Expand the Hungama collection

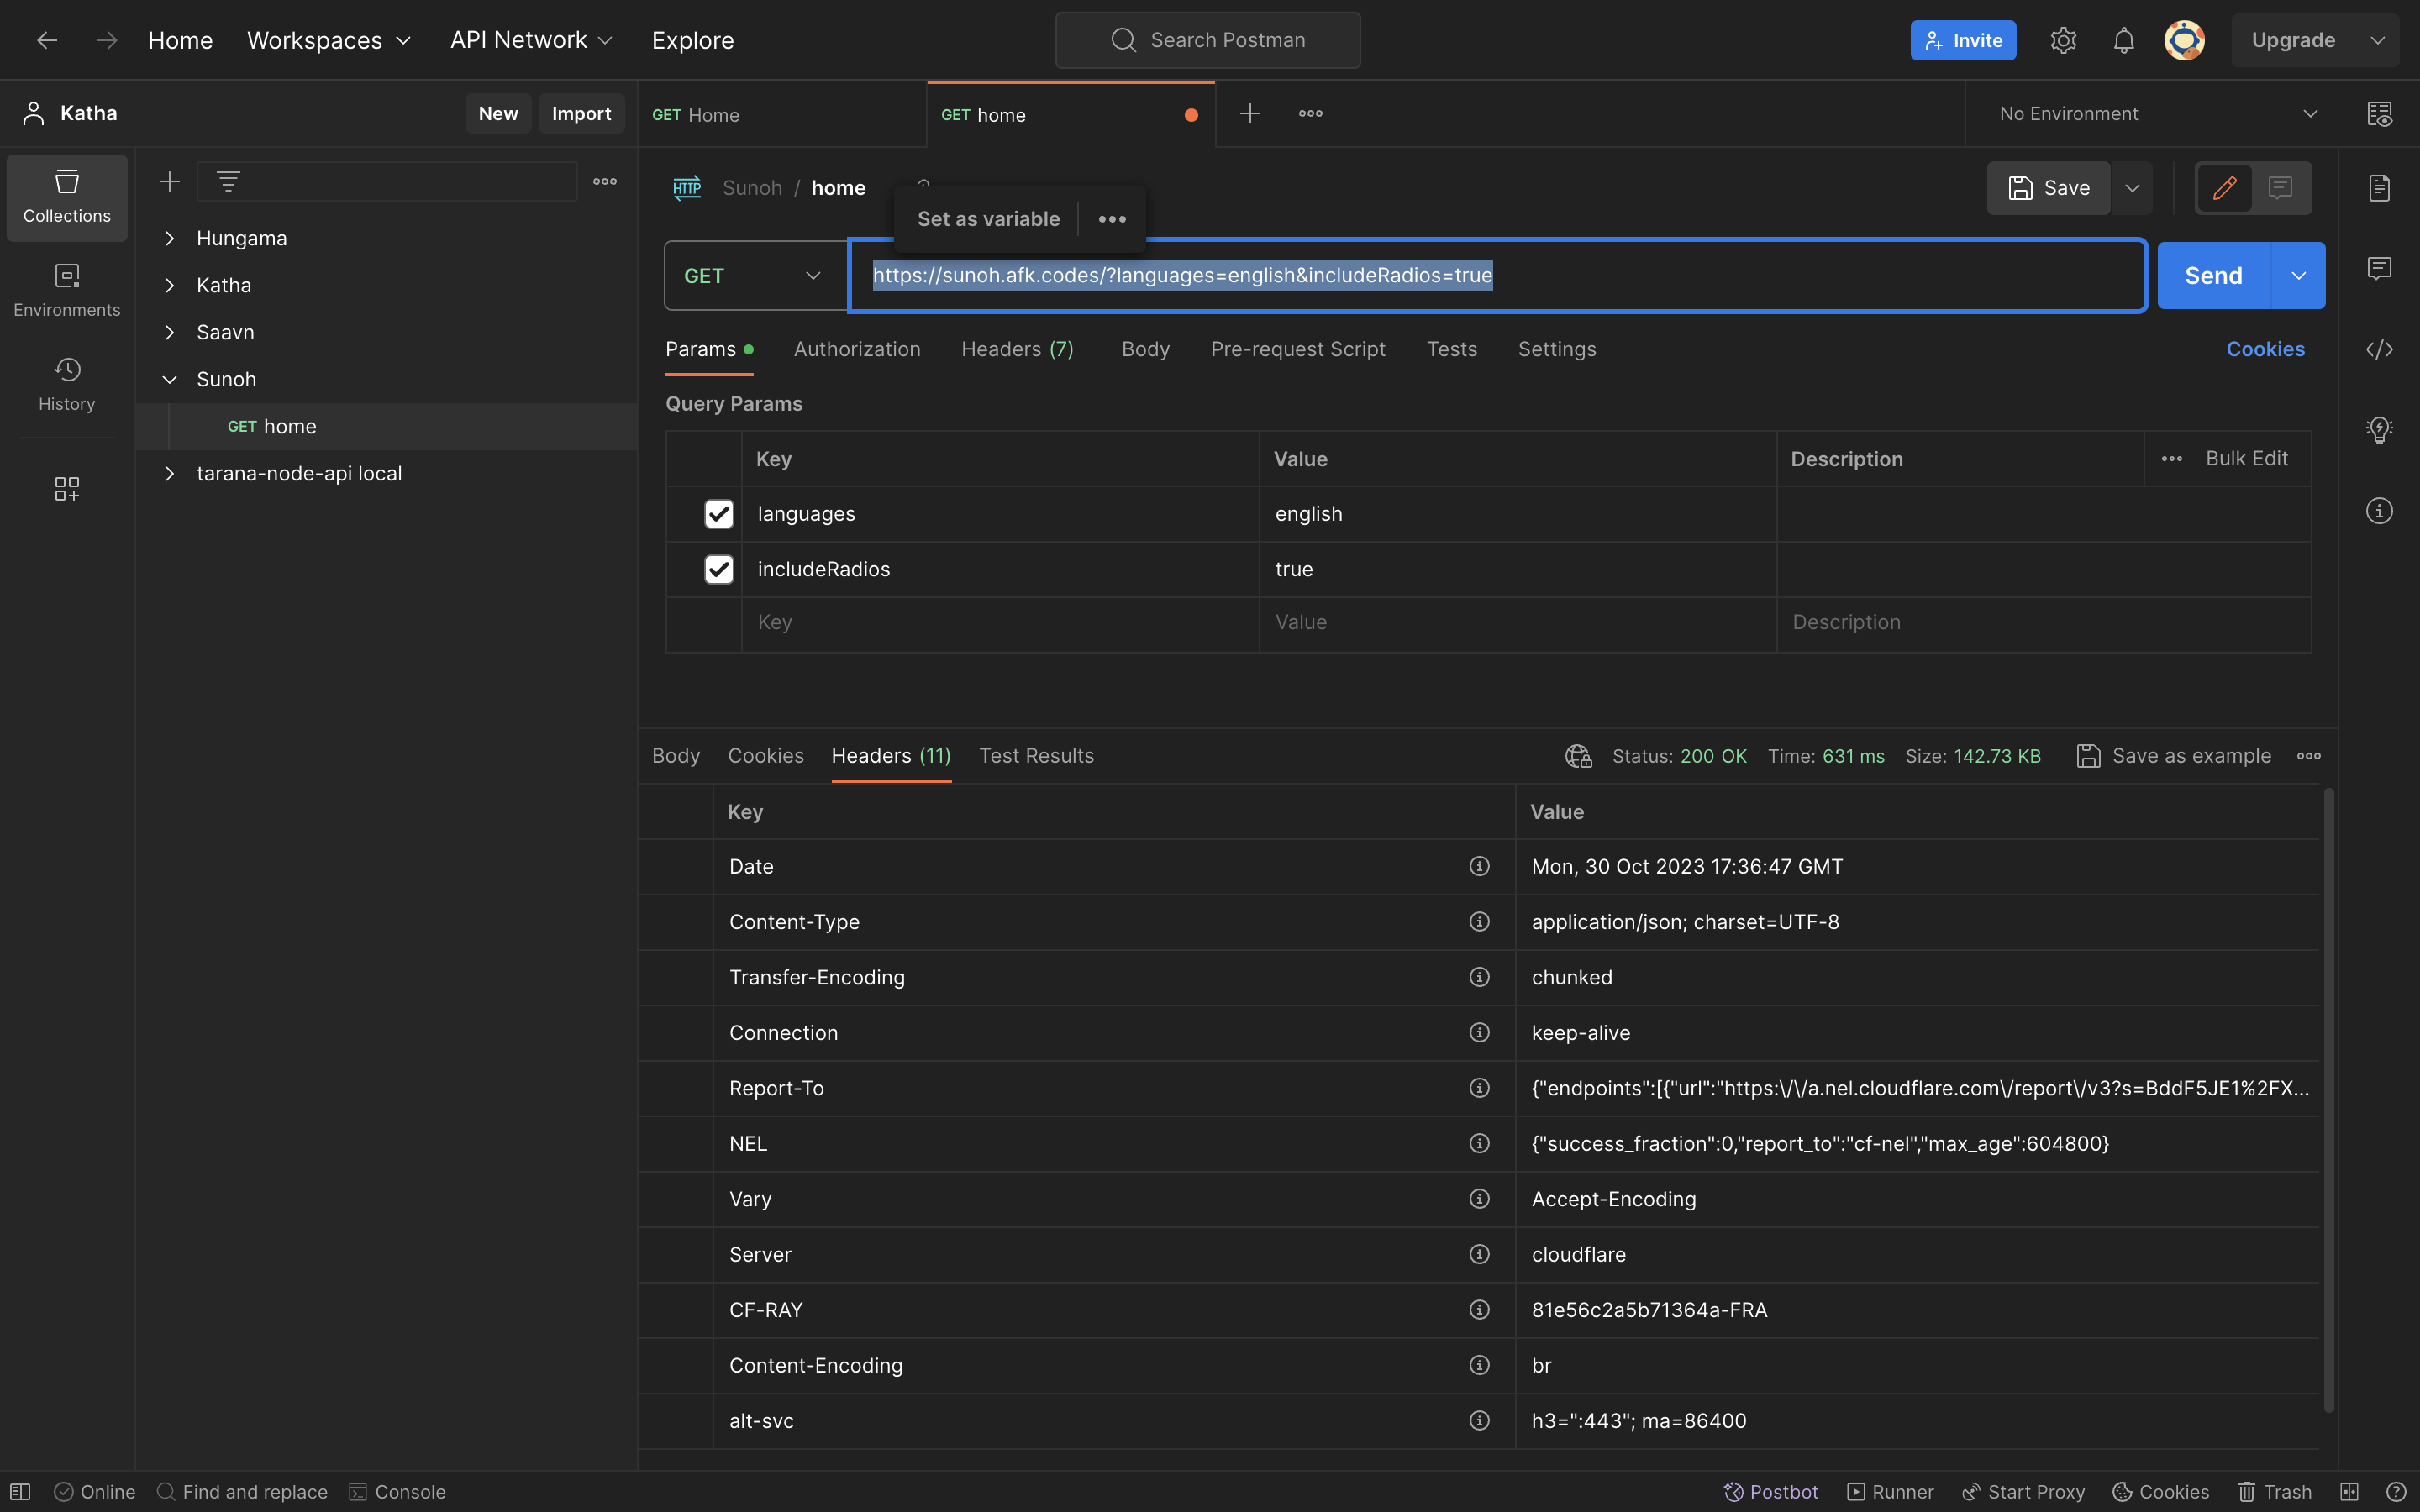tap(170, 238)
